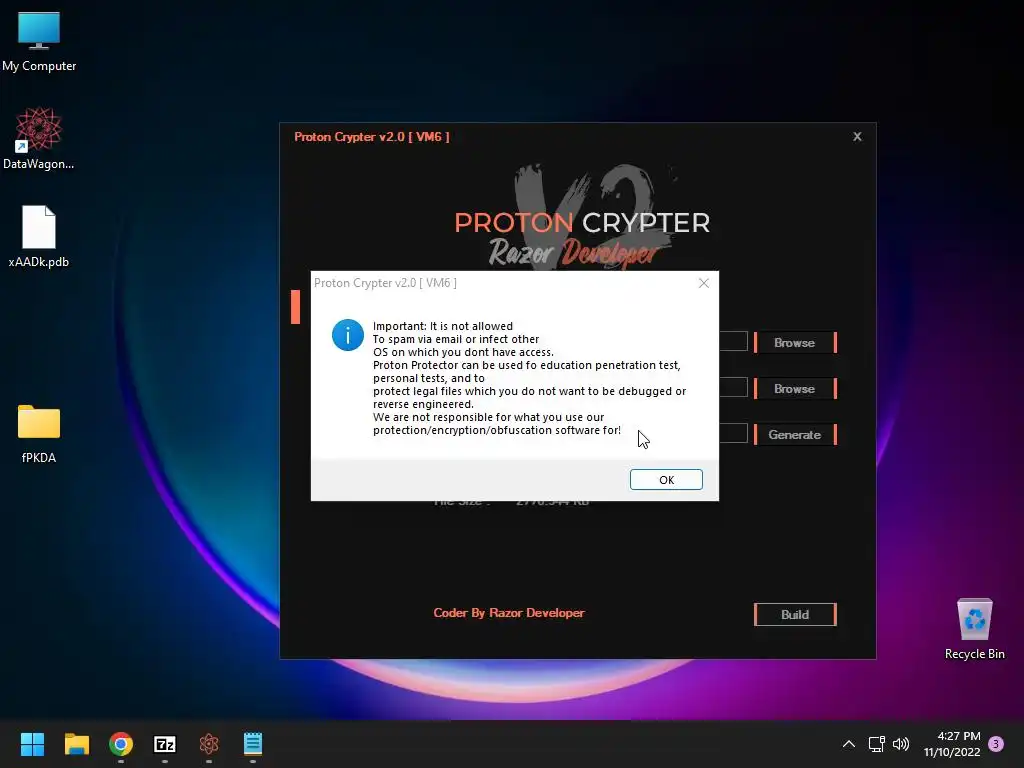Open the notepad app in taskbar
This screenshot has height=768, width=1024.
pyautogui.click(x=253, y=744)
